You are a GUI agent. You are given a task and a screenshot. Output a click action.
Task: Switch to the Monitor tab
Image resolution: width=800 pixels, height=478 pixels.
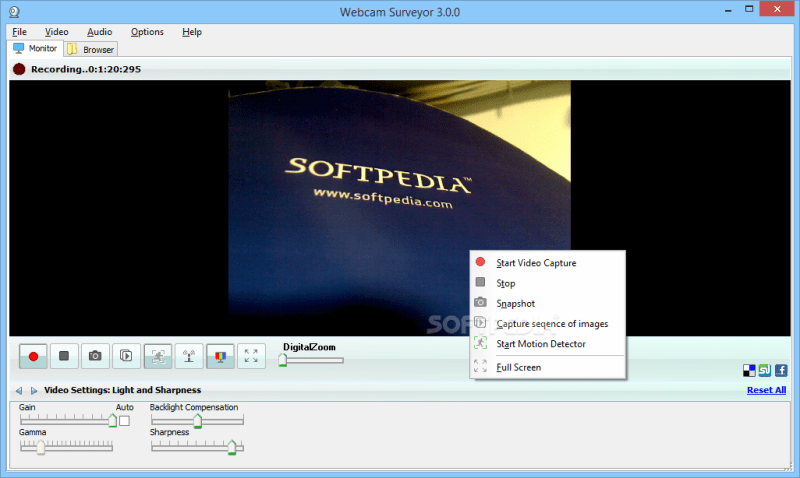pos(36,48)
